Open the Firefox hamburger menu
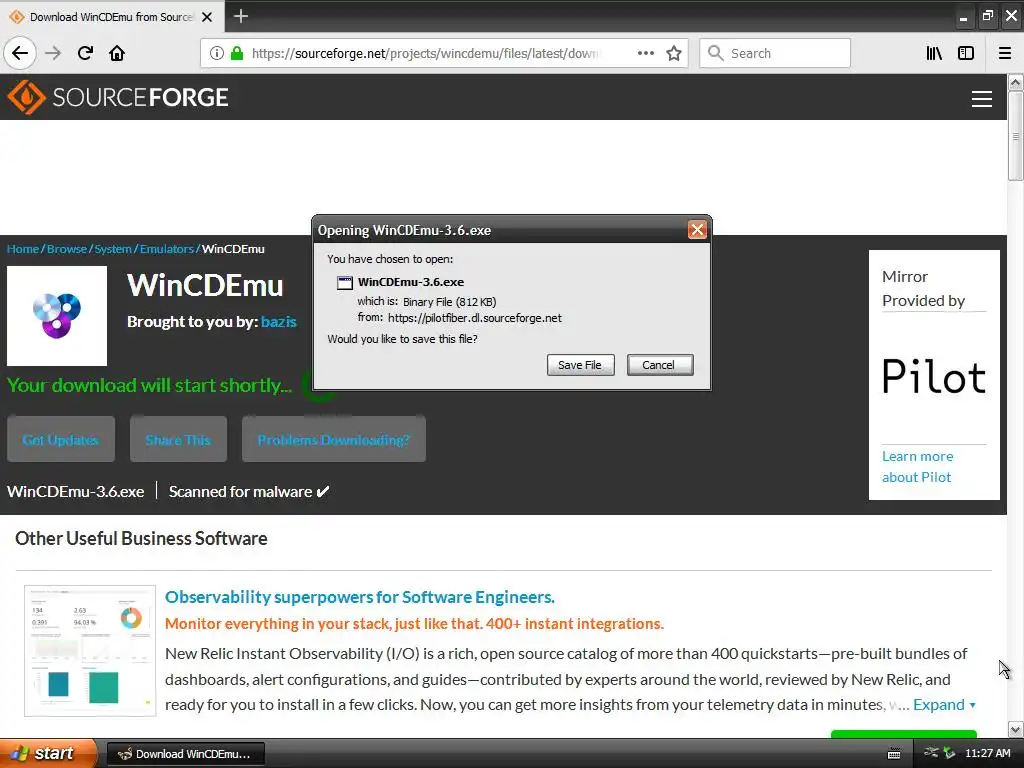The width and height of the screenshot is (1024, 768). coord(1005,53)
